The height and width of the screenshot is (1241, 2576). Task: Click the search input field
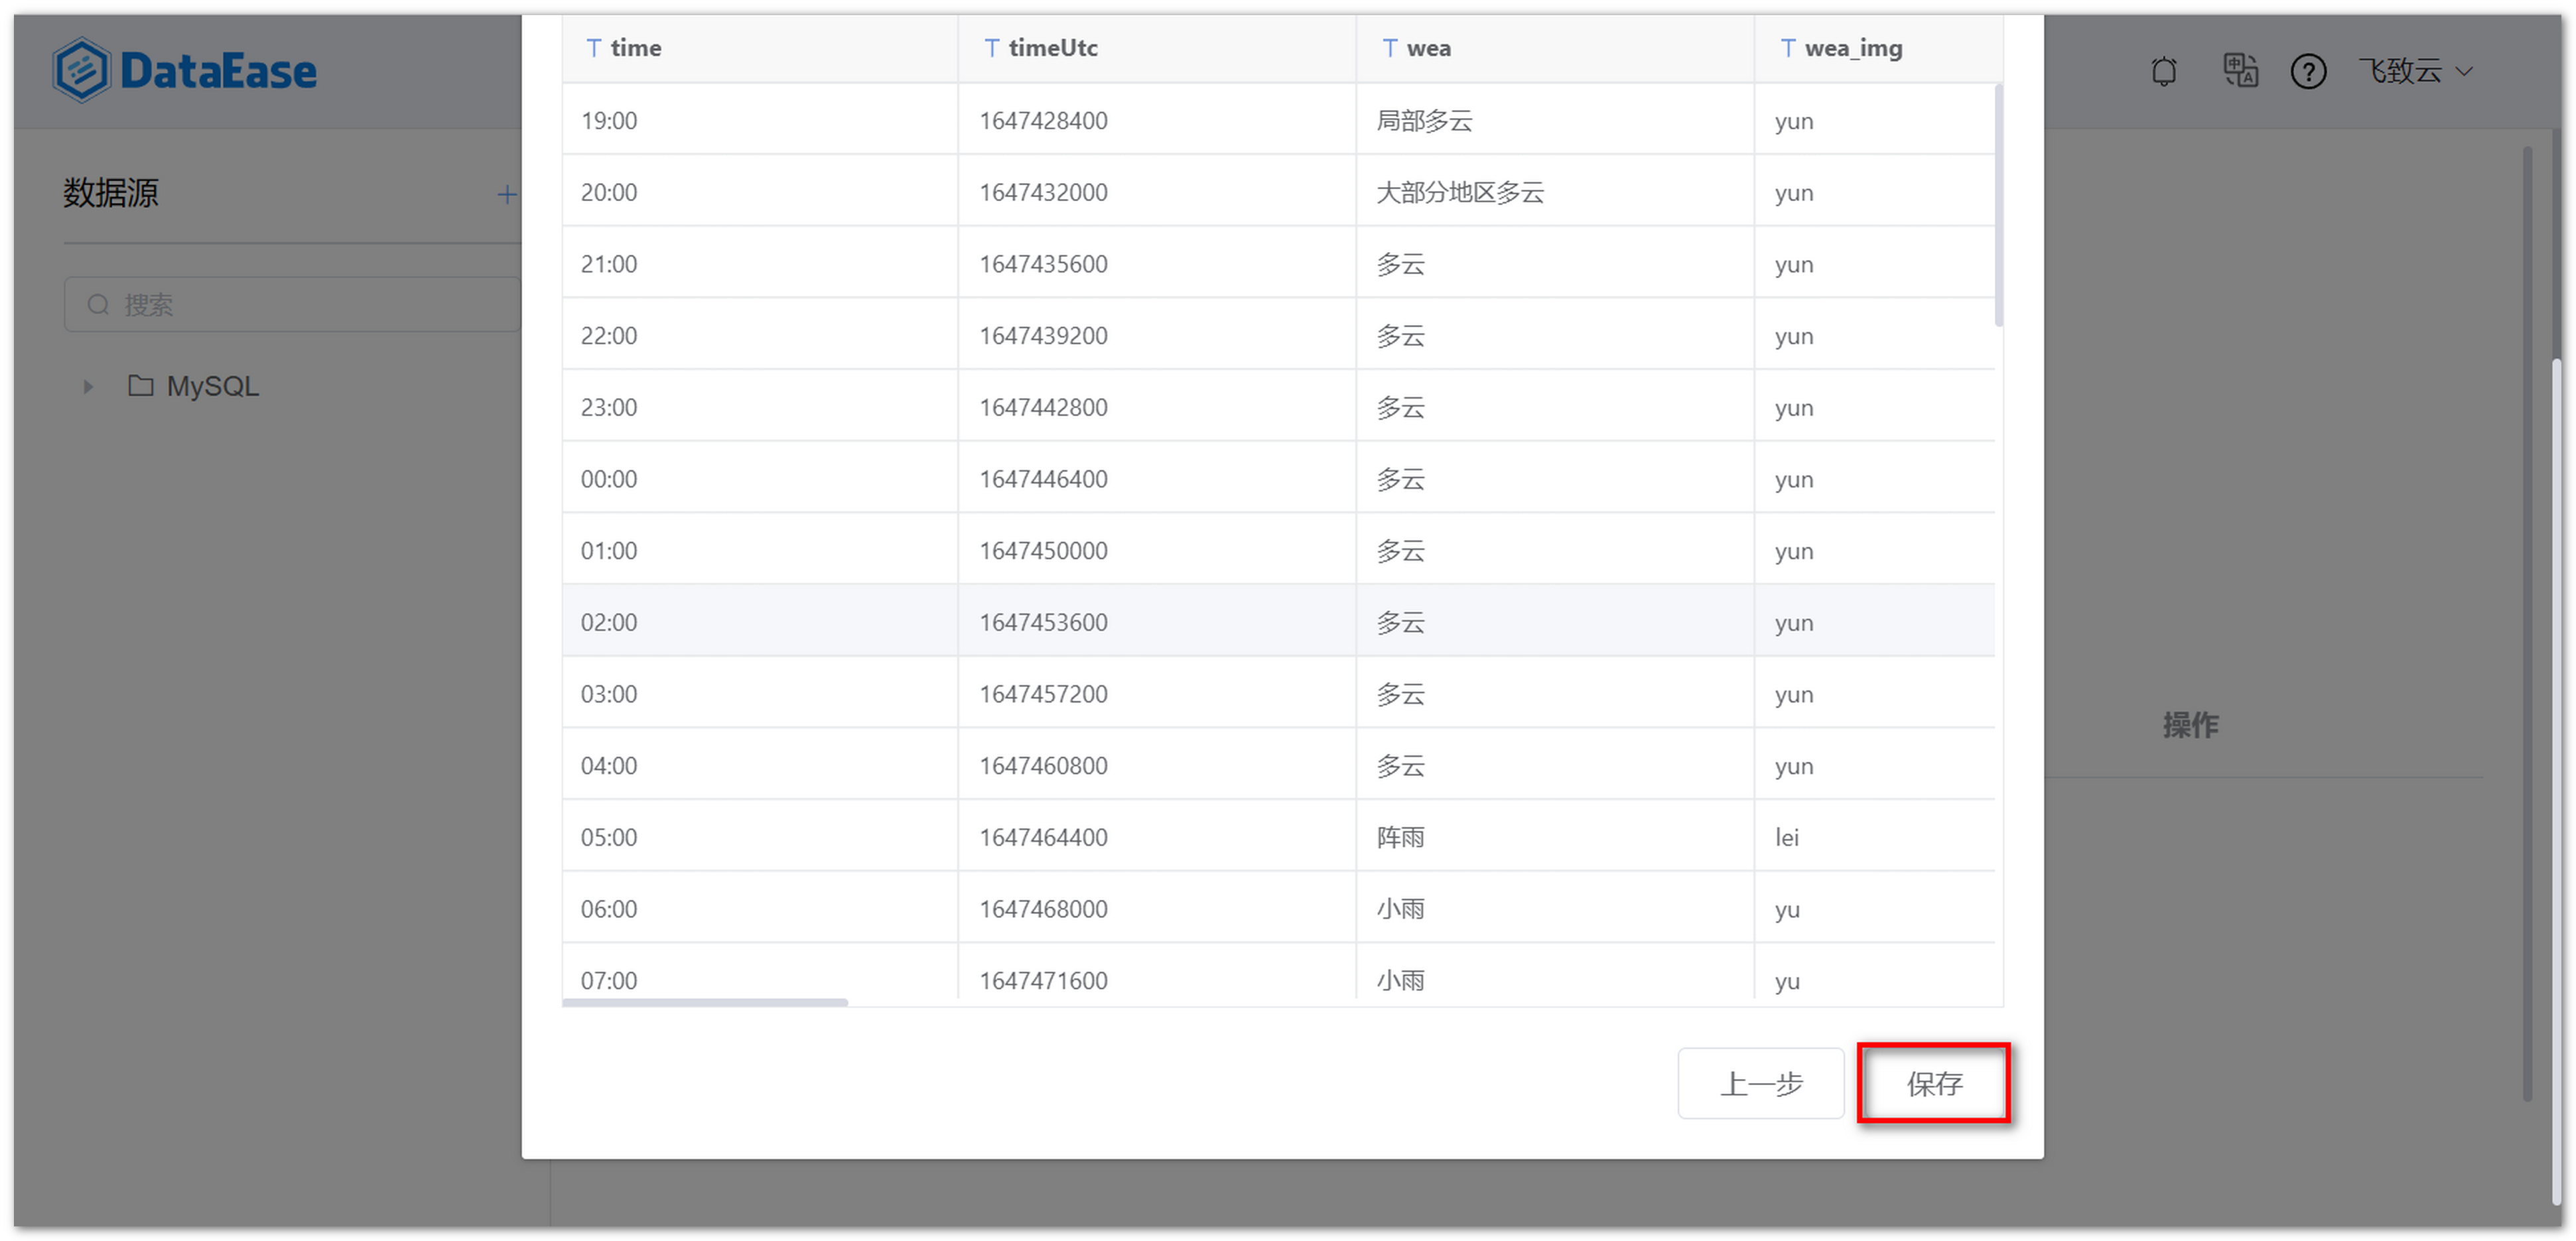(290, 304)
